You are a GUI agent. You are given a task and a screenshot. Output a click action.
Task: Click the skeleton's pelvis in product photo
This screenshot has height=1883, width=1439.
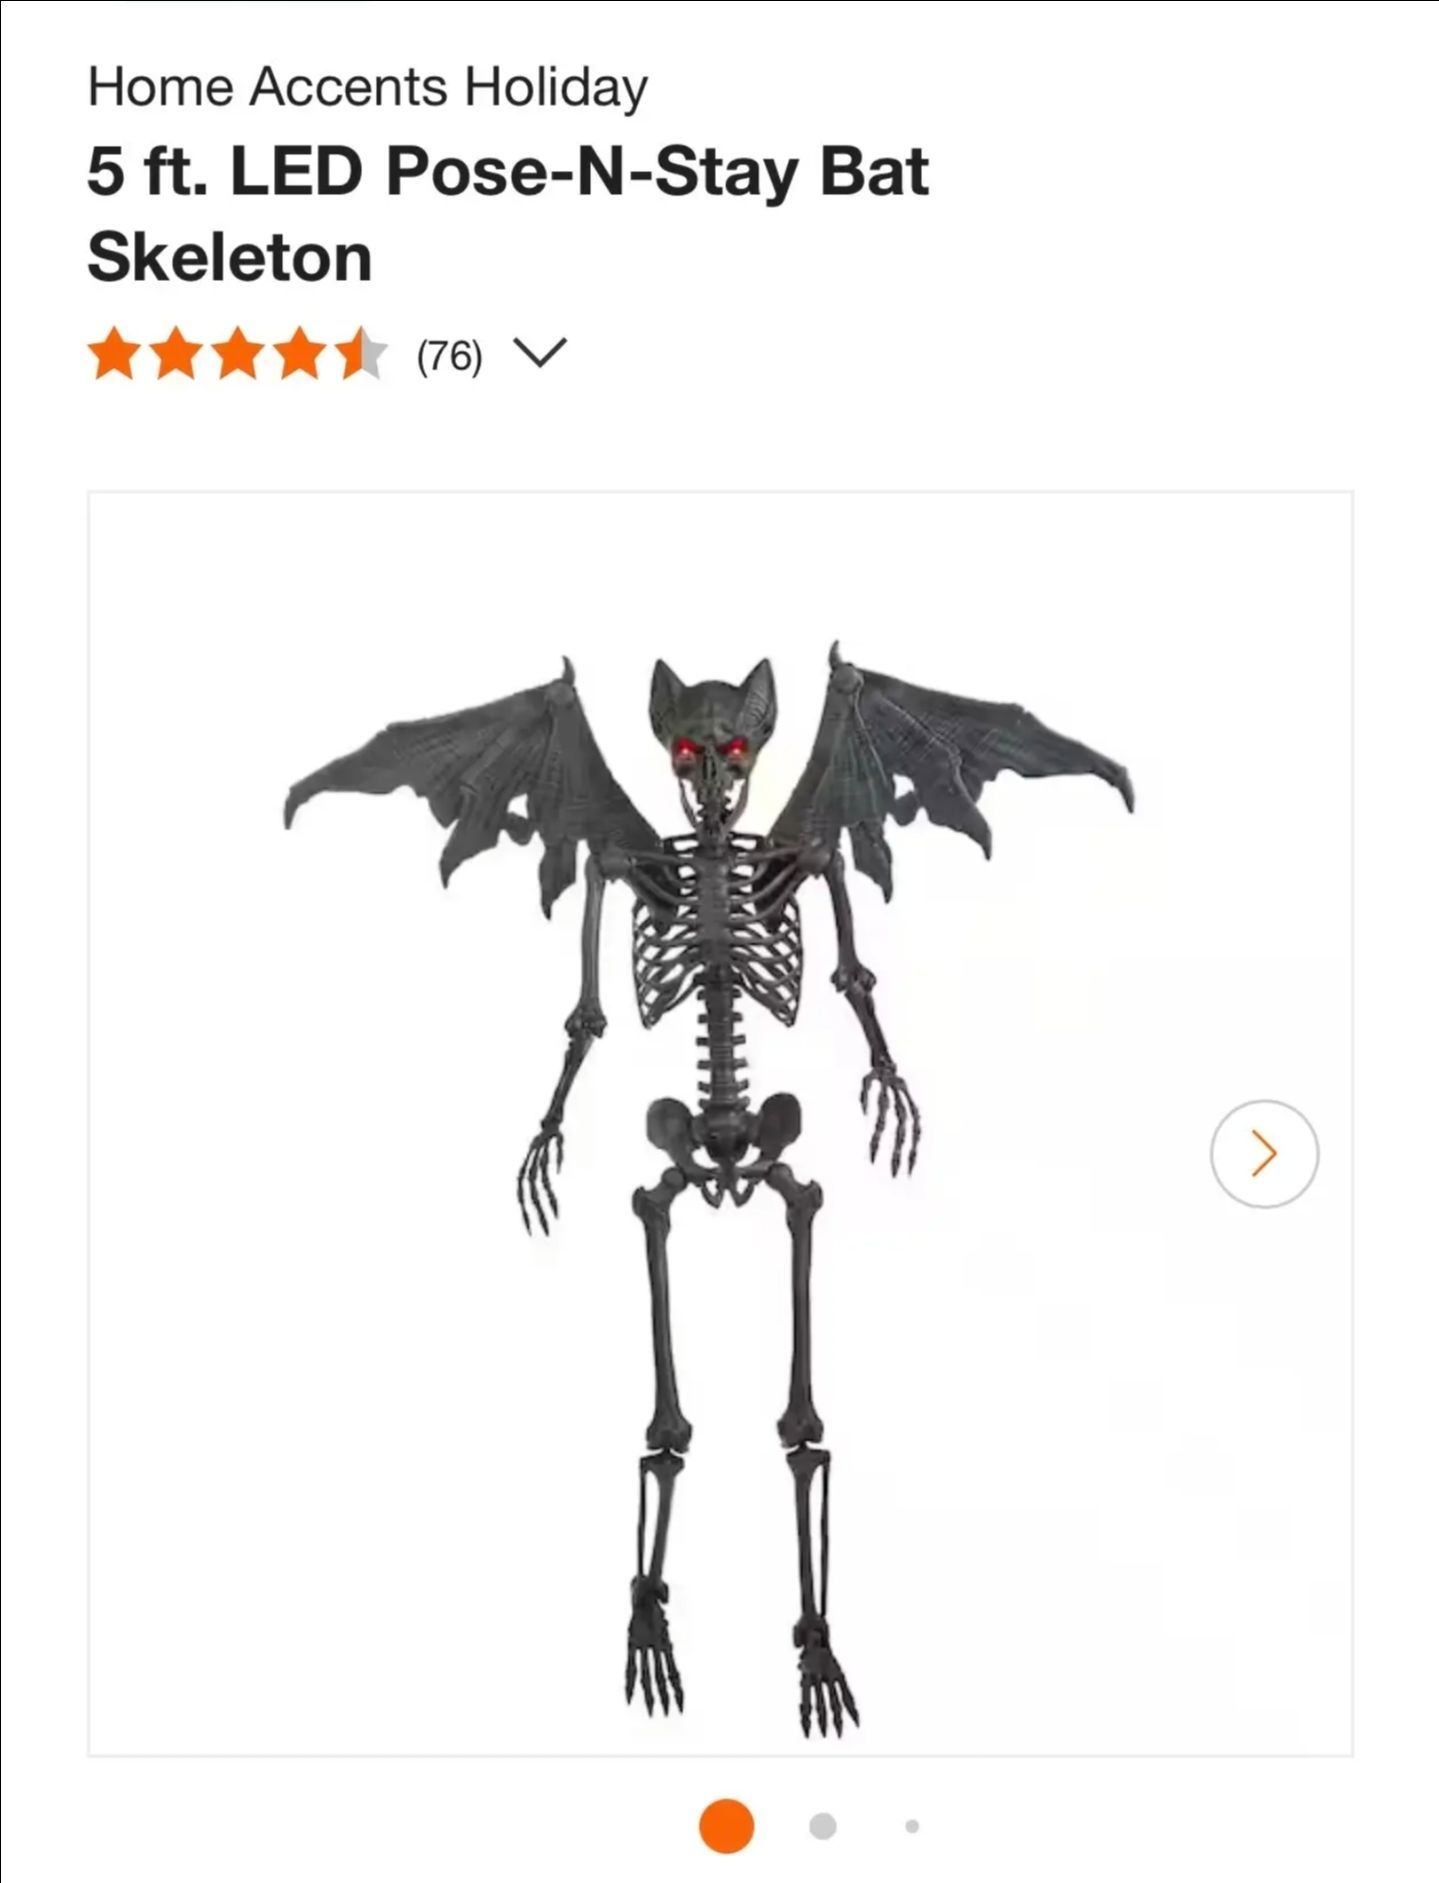723,1142
